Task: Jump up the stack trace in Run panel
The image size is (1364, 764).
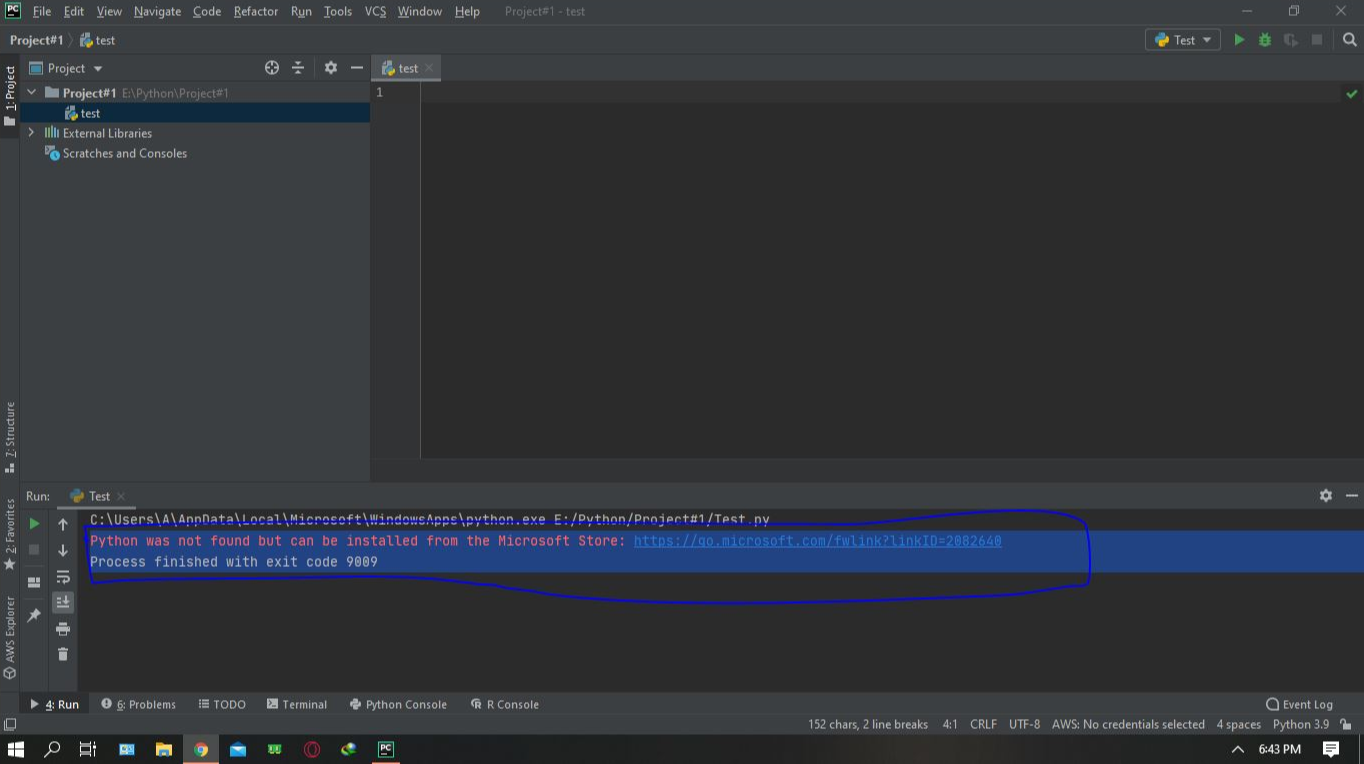Action: tap(63, 524)
